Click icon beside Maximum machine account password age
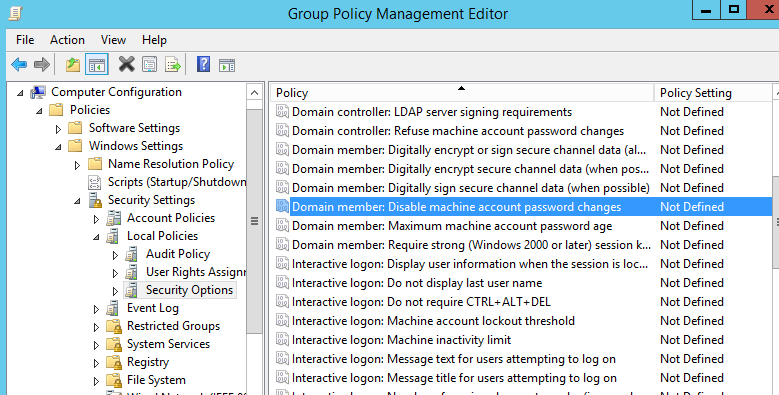The height and width of the screenshot is (395, 779). tap(282, 226)
